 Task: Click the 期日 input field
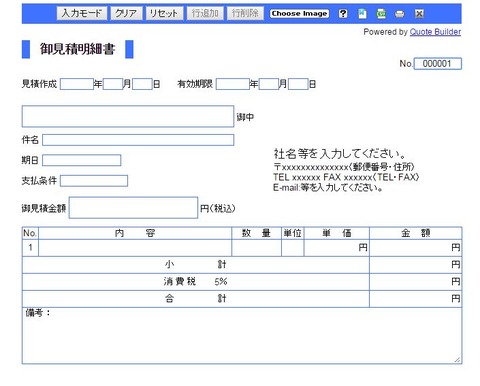point(82,160)
